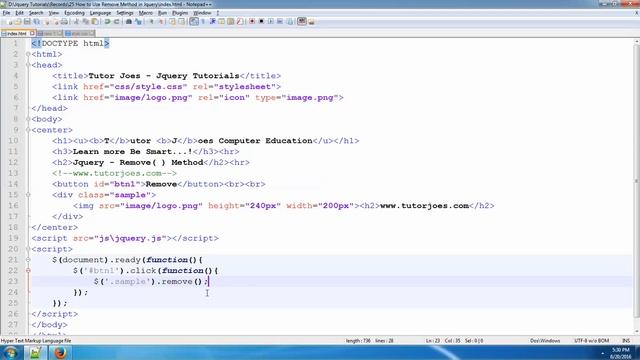Close document using menu bar X
The image size is (640, 360).
(636, 13)
